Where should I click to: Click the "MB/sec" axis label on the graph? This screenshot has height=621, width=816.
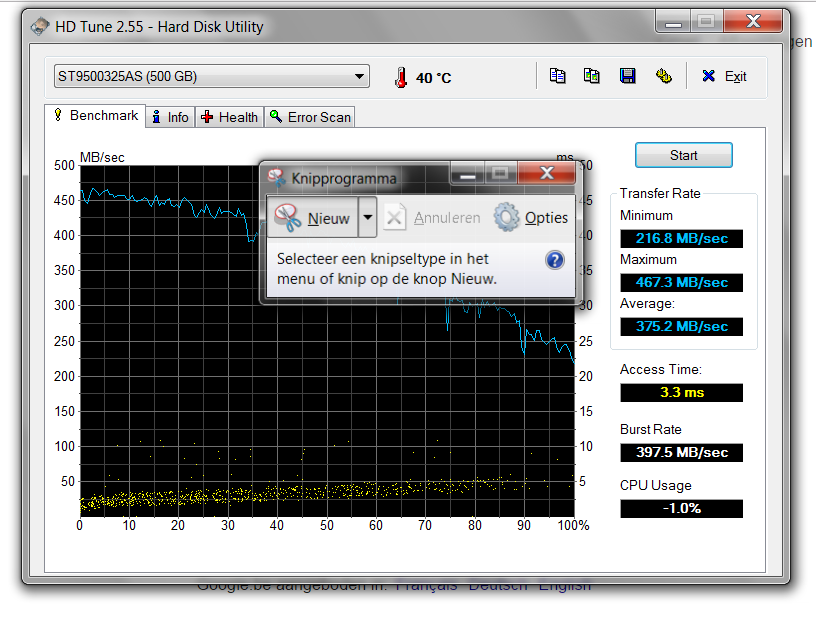tap(102, 157)
